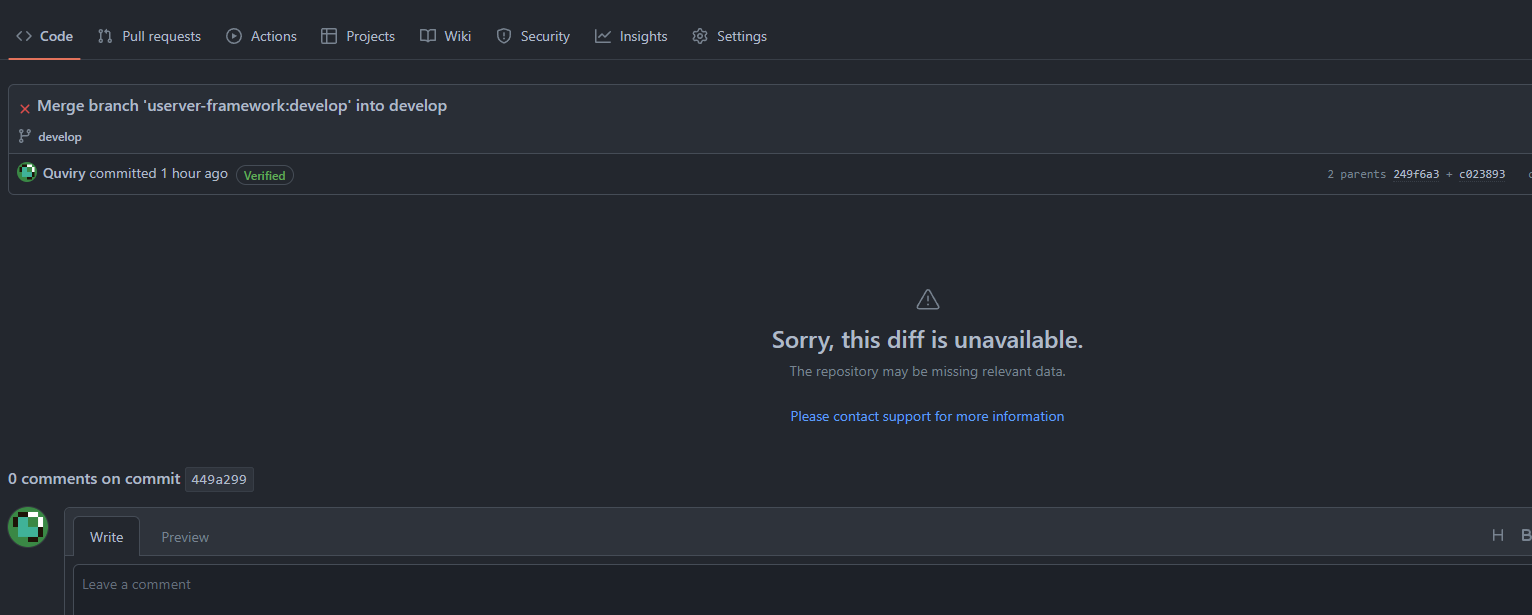Open parent commit 249f6a3
This screenshot has width=1532, height=615.
[1416, 173]
